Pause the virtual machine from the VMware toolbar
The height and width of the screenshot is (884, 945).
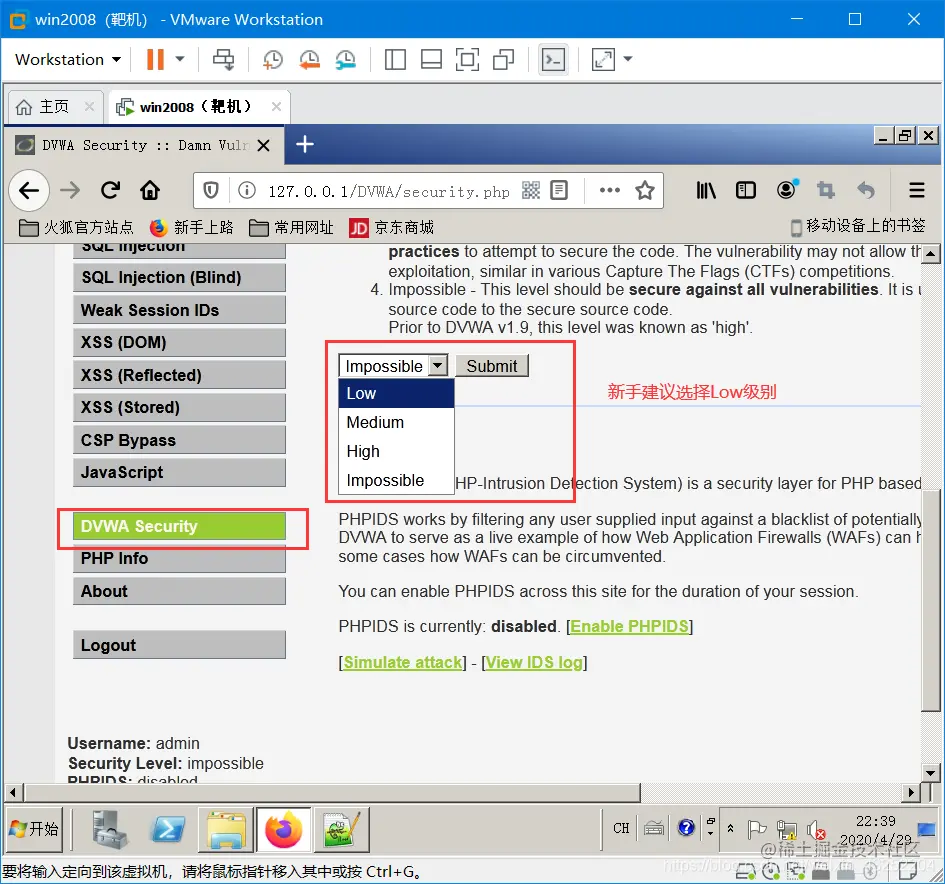click(155, 59)
